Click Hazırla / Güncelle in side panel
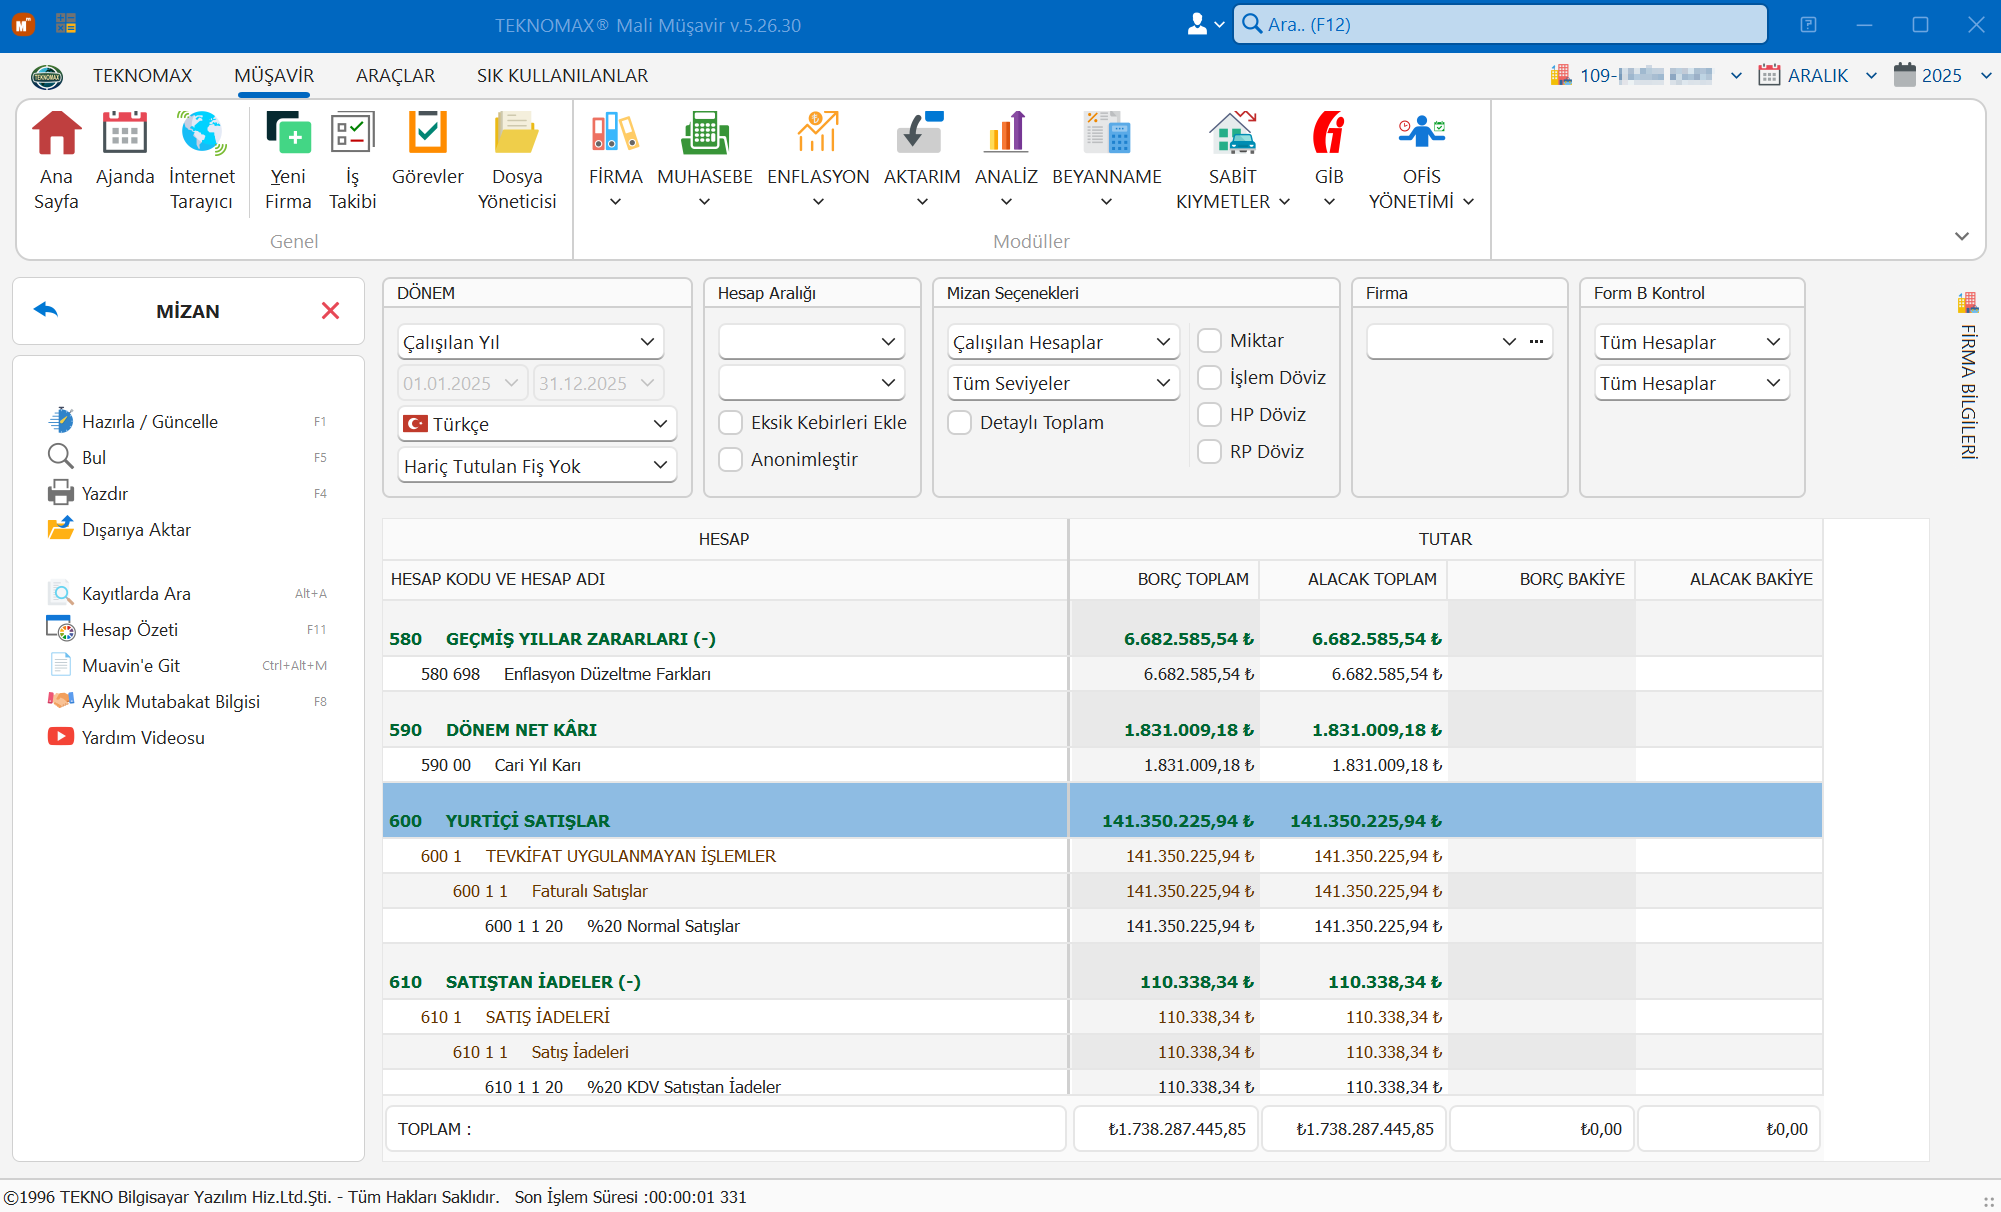The height and width of the screenshot is (1212, 2001). tap(150, 422)
